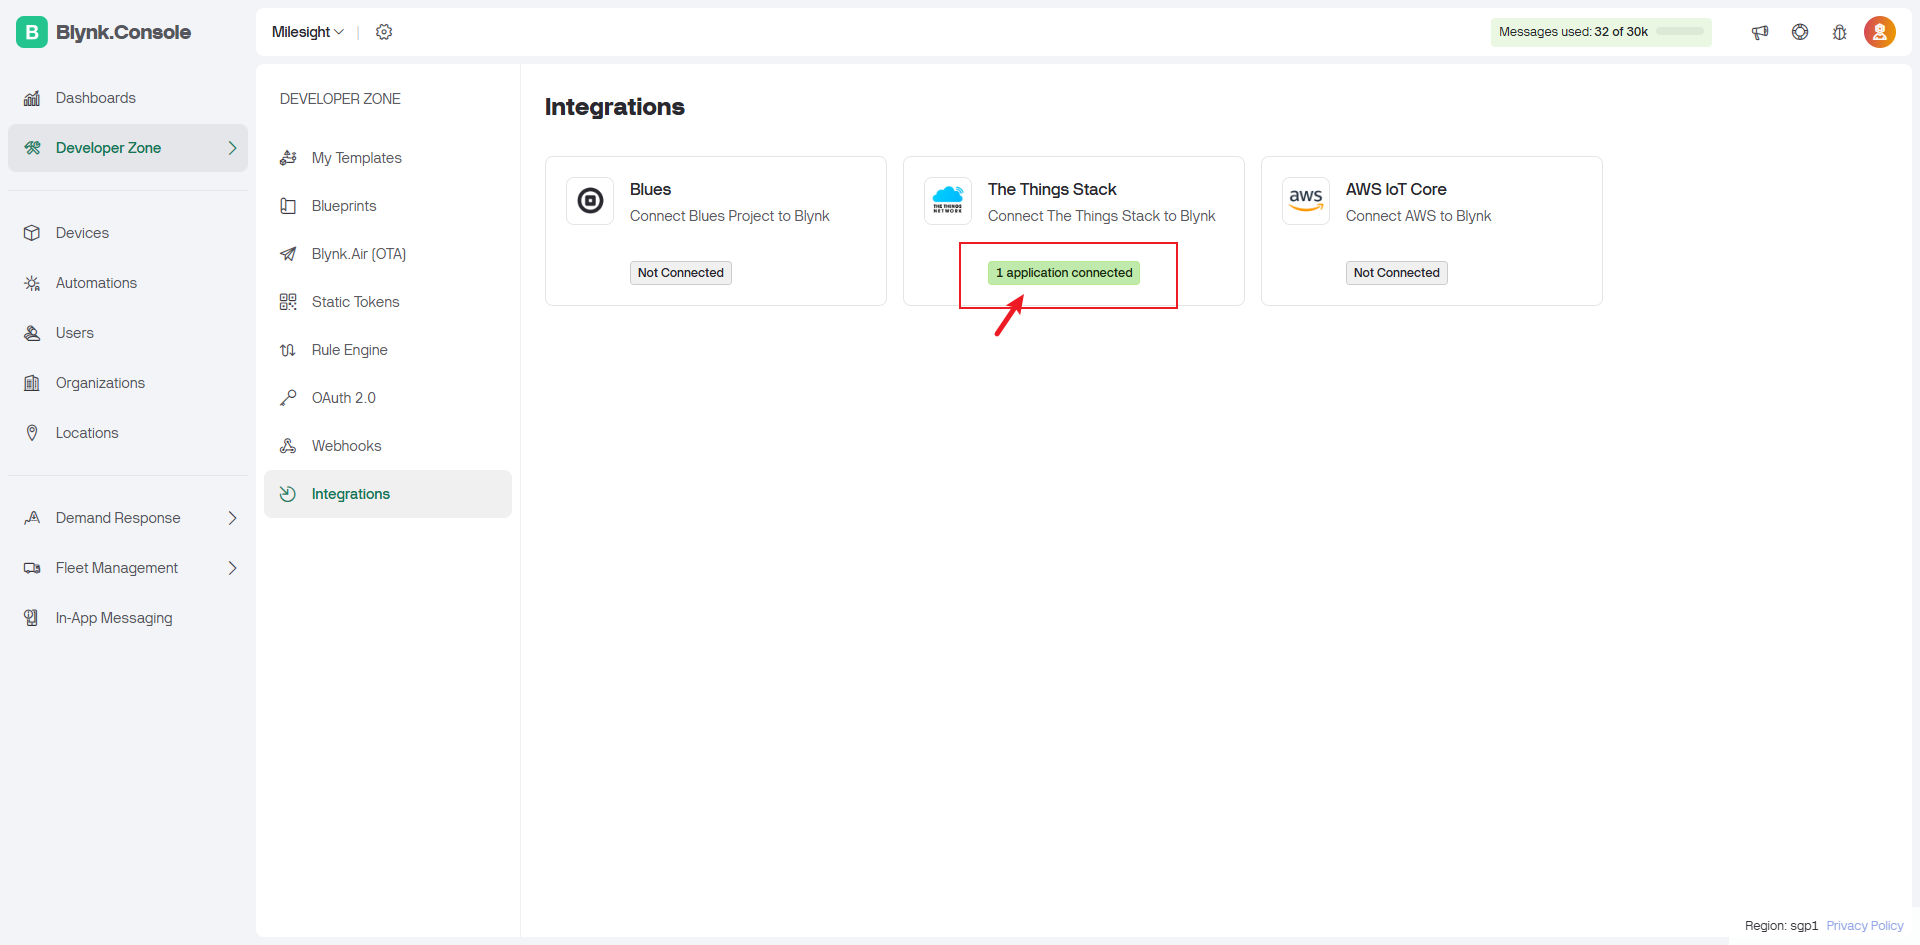1920x945 pixels.
Task: Click the Static Tokens QR icon
Action: [288, 302]
